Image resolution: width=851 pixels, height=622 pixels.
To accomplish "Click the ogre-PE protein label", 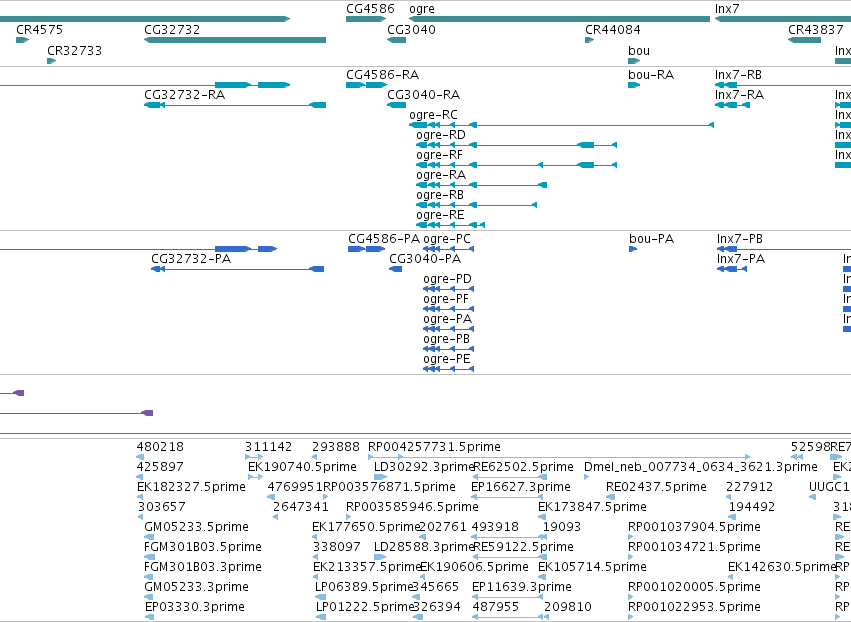I will coord(447,359).
